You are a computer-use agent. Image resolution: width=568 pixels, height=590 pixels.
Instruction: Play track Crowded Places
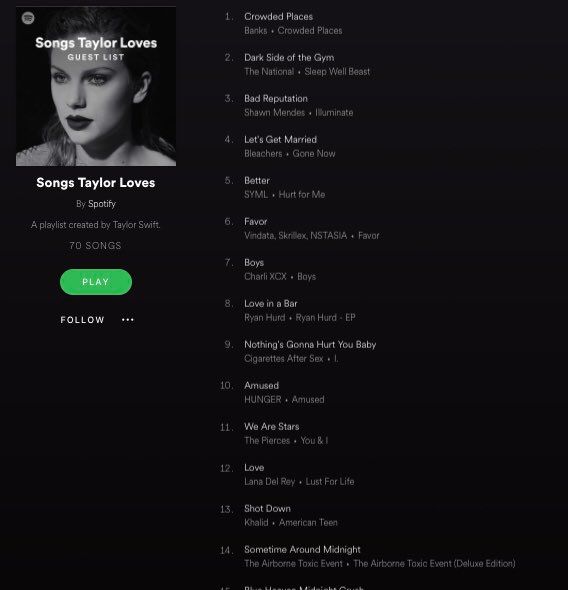pos(278,17)
